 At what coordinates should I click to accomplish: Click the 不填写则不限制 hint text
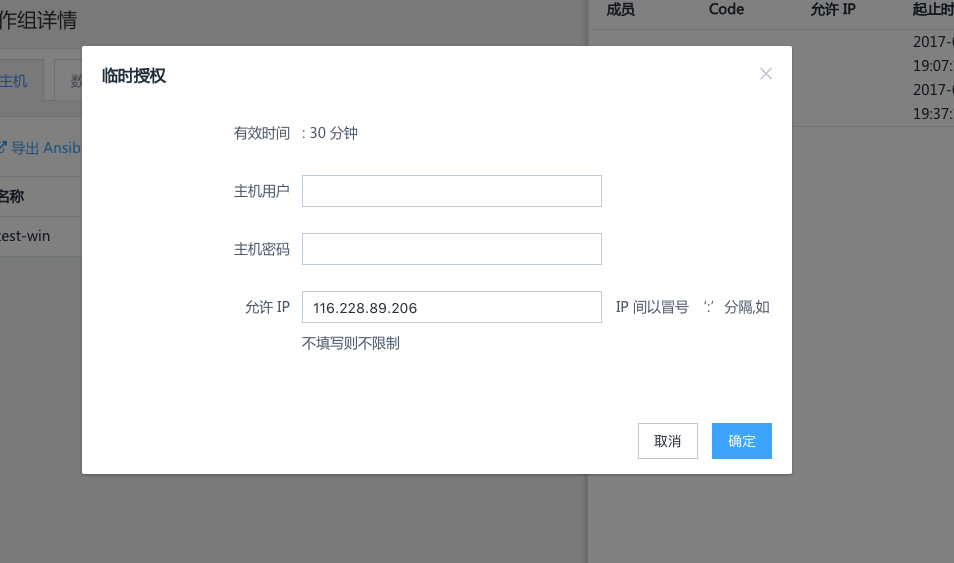[350, 343]
